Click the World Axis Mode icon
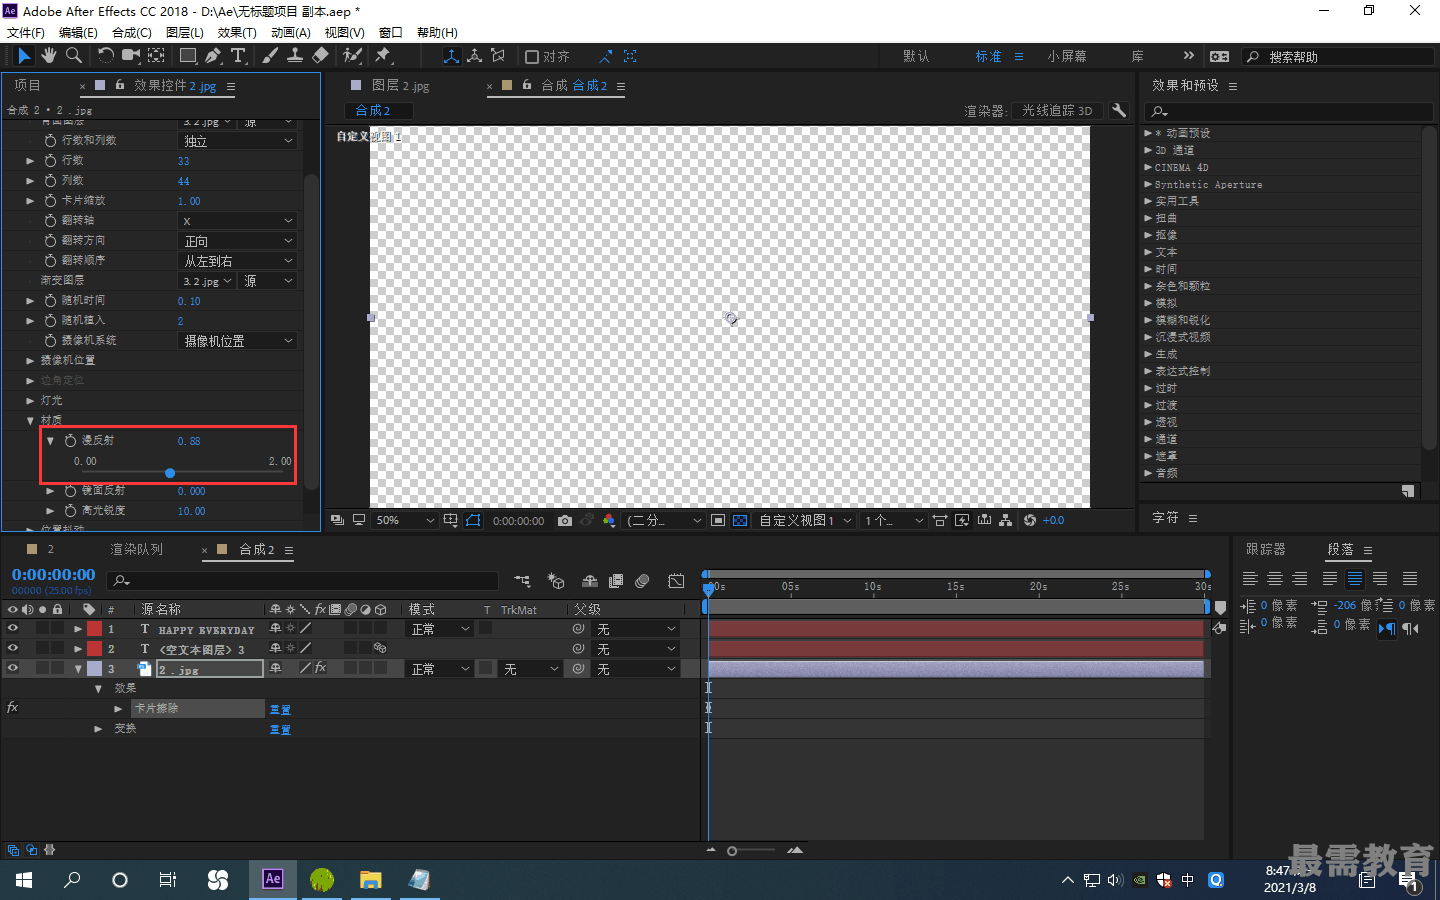 pyautogui.click(x=475, y=56)
